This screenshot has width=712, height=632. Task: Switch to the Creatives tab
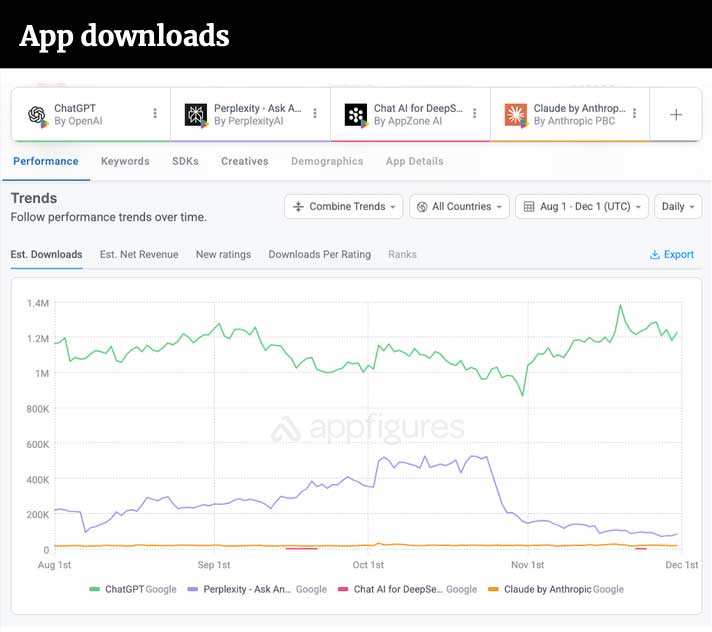click(x=245, y=161)
